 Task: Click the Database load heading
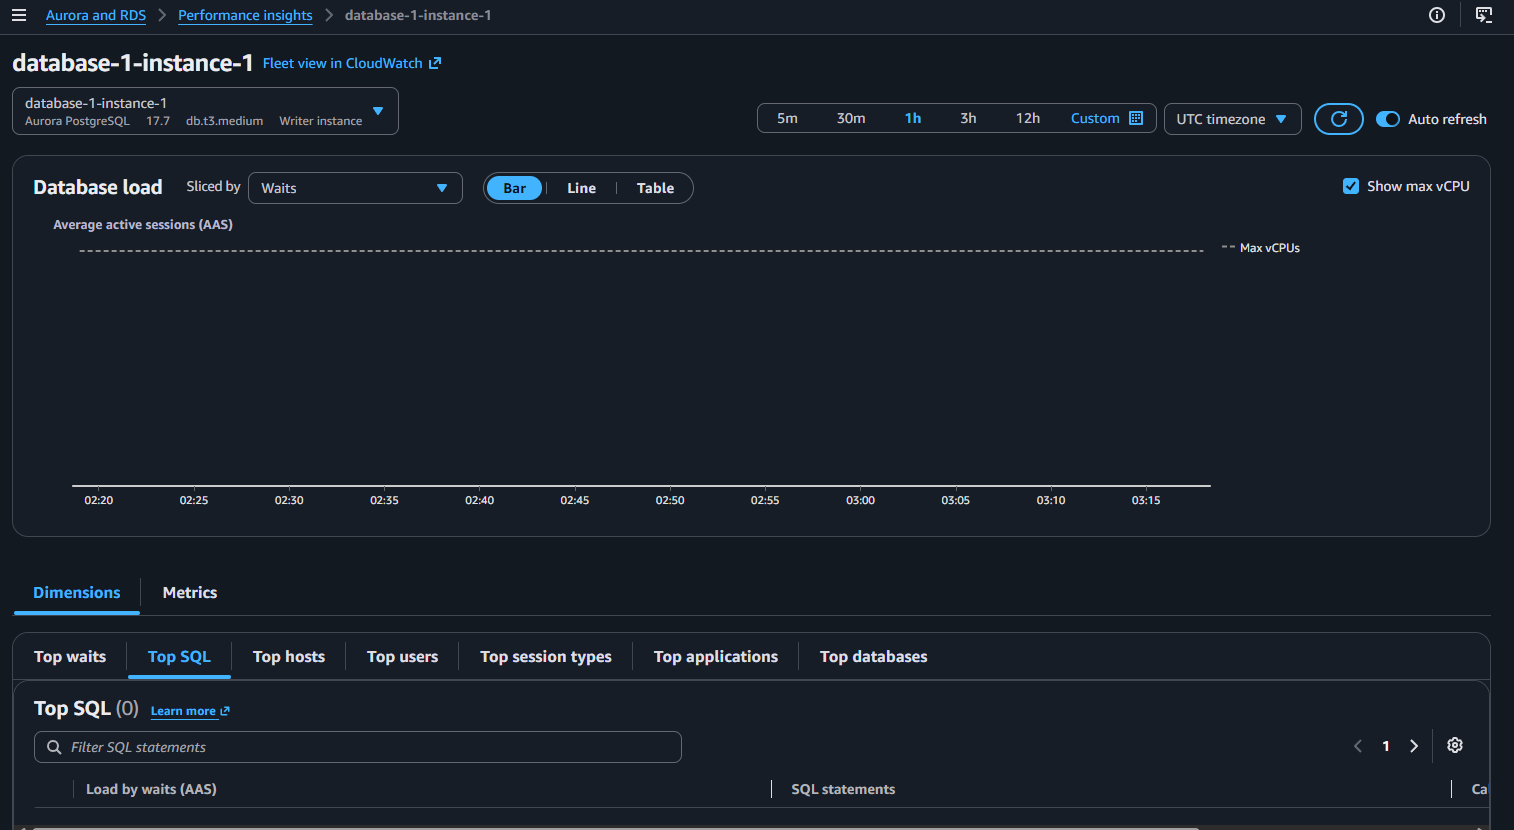(x=98, y=187)
